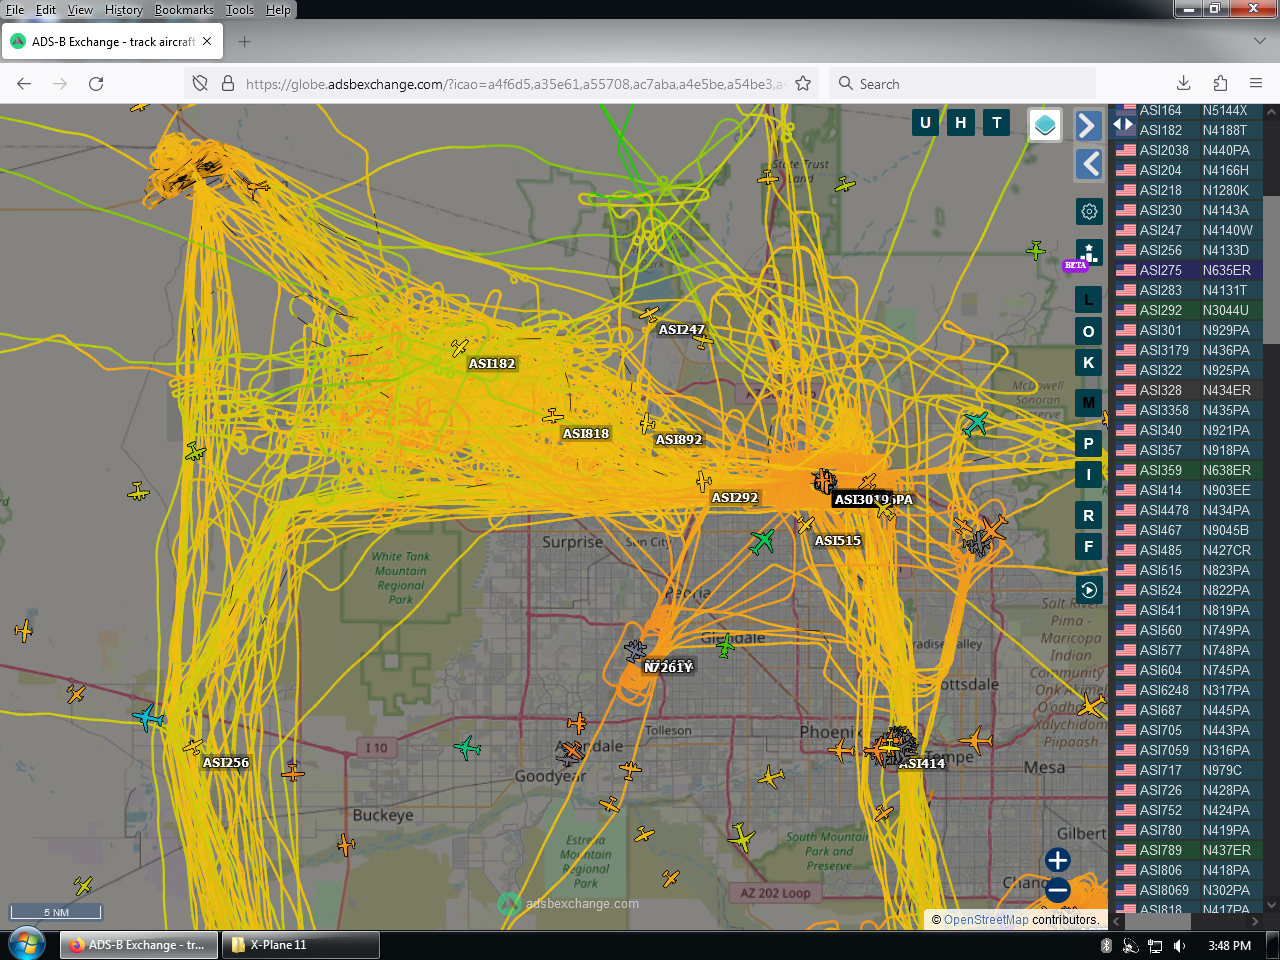Toggle the I map button
The height and width of the screenshot is (960, 1280).
1089,475
